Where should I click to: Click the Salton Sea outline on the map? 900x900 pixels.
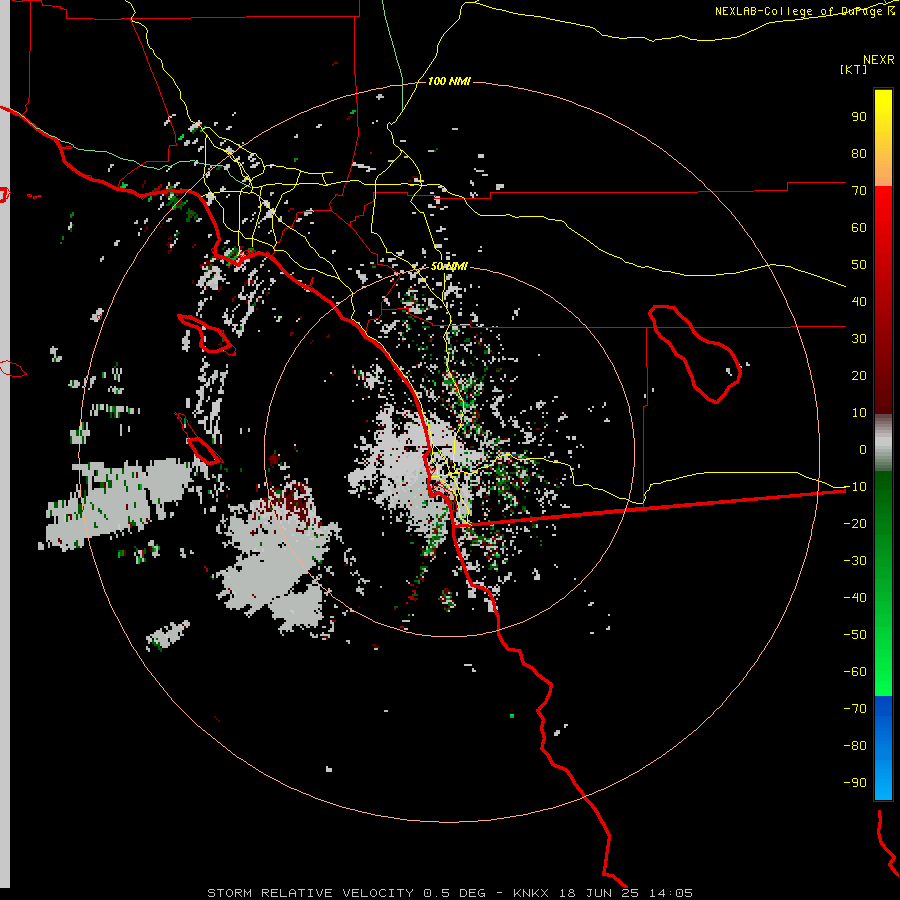[695, 354]
